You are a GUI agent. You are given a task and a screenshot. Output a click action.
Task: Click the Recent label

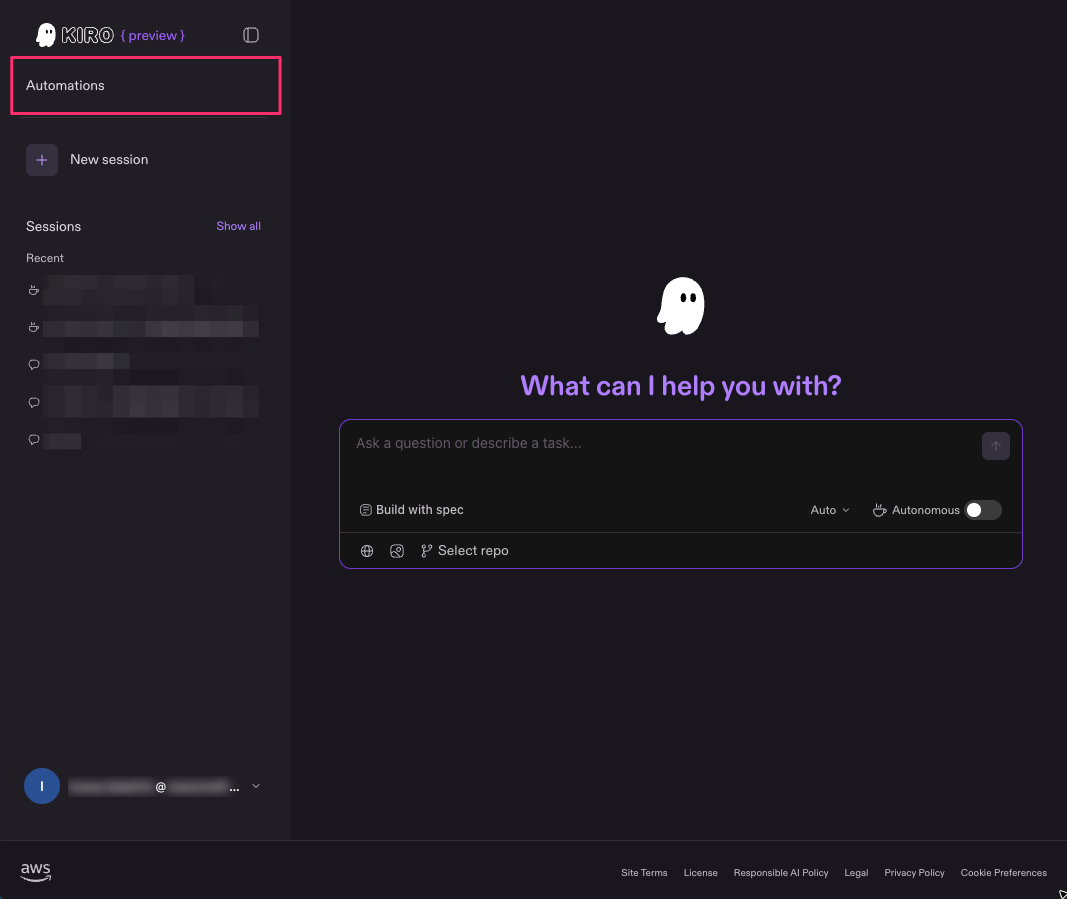point(45,258)
